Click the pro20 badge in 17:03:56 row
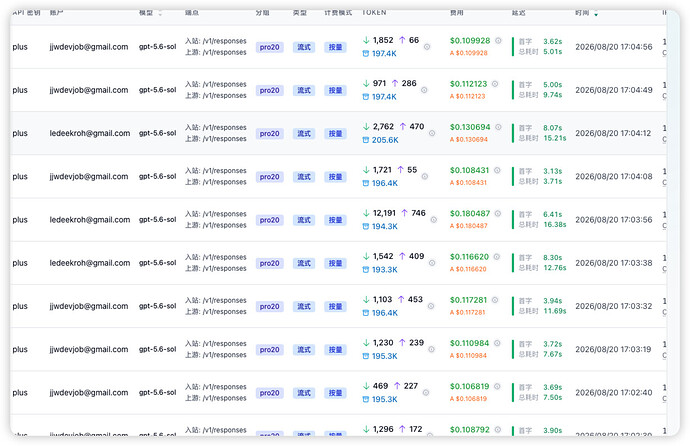 [269, 220]
